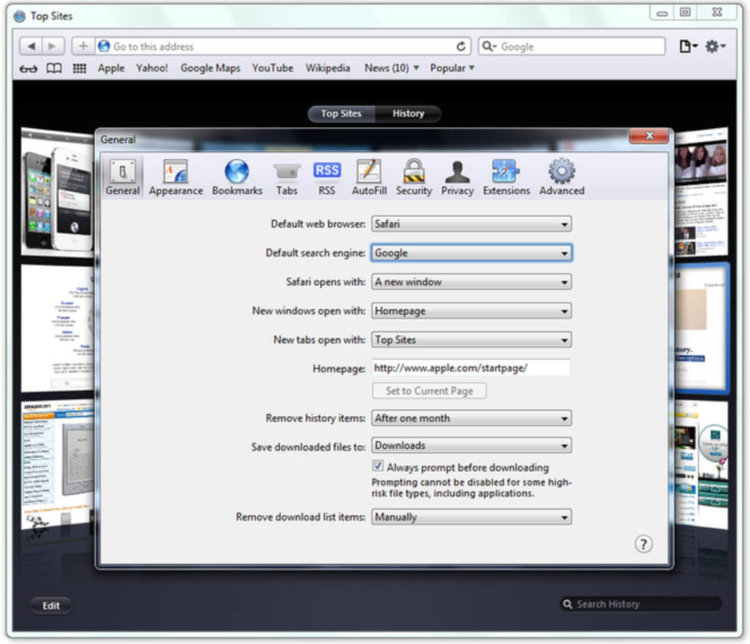Open the page menu icon

[688, 46]
